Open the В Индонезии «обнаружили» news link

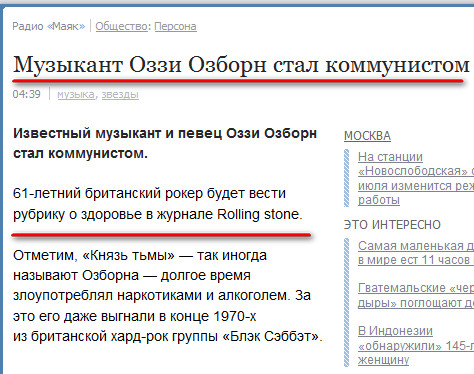[x=416, y=345]
